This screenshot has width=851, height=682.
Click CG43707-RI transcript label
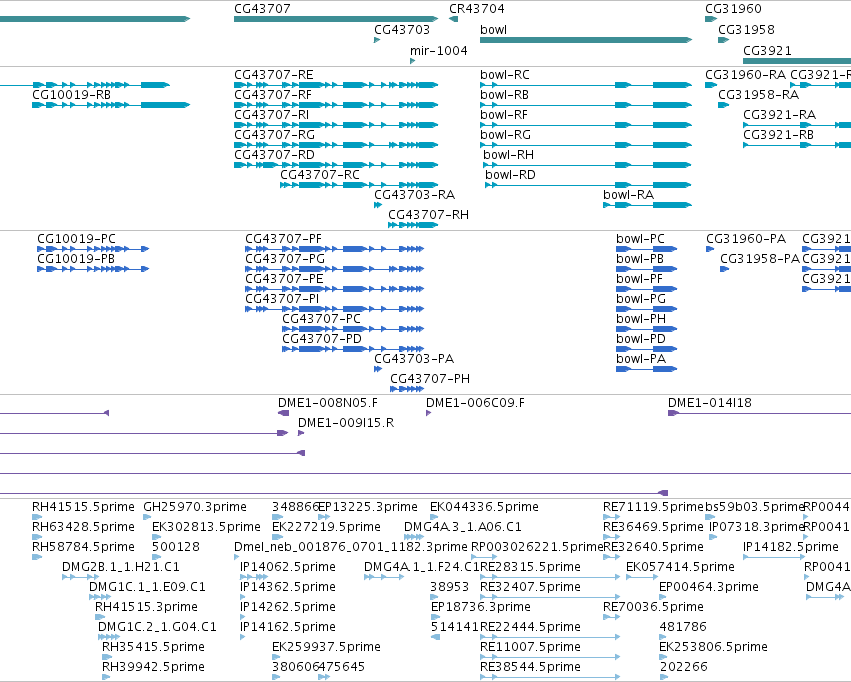[271, 114]
